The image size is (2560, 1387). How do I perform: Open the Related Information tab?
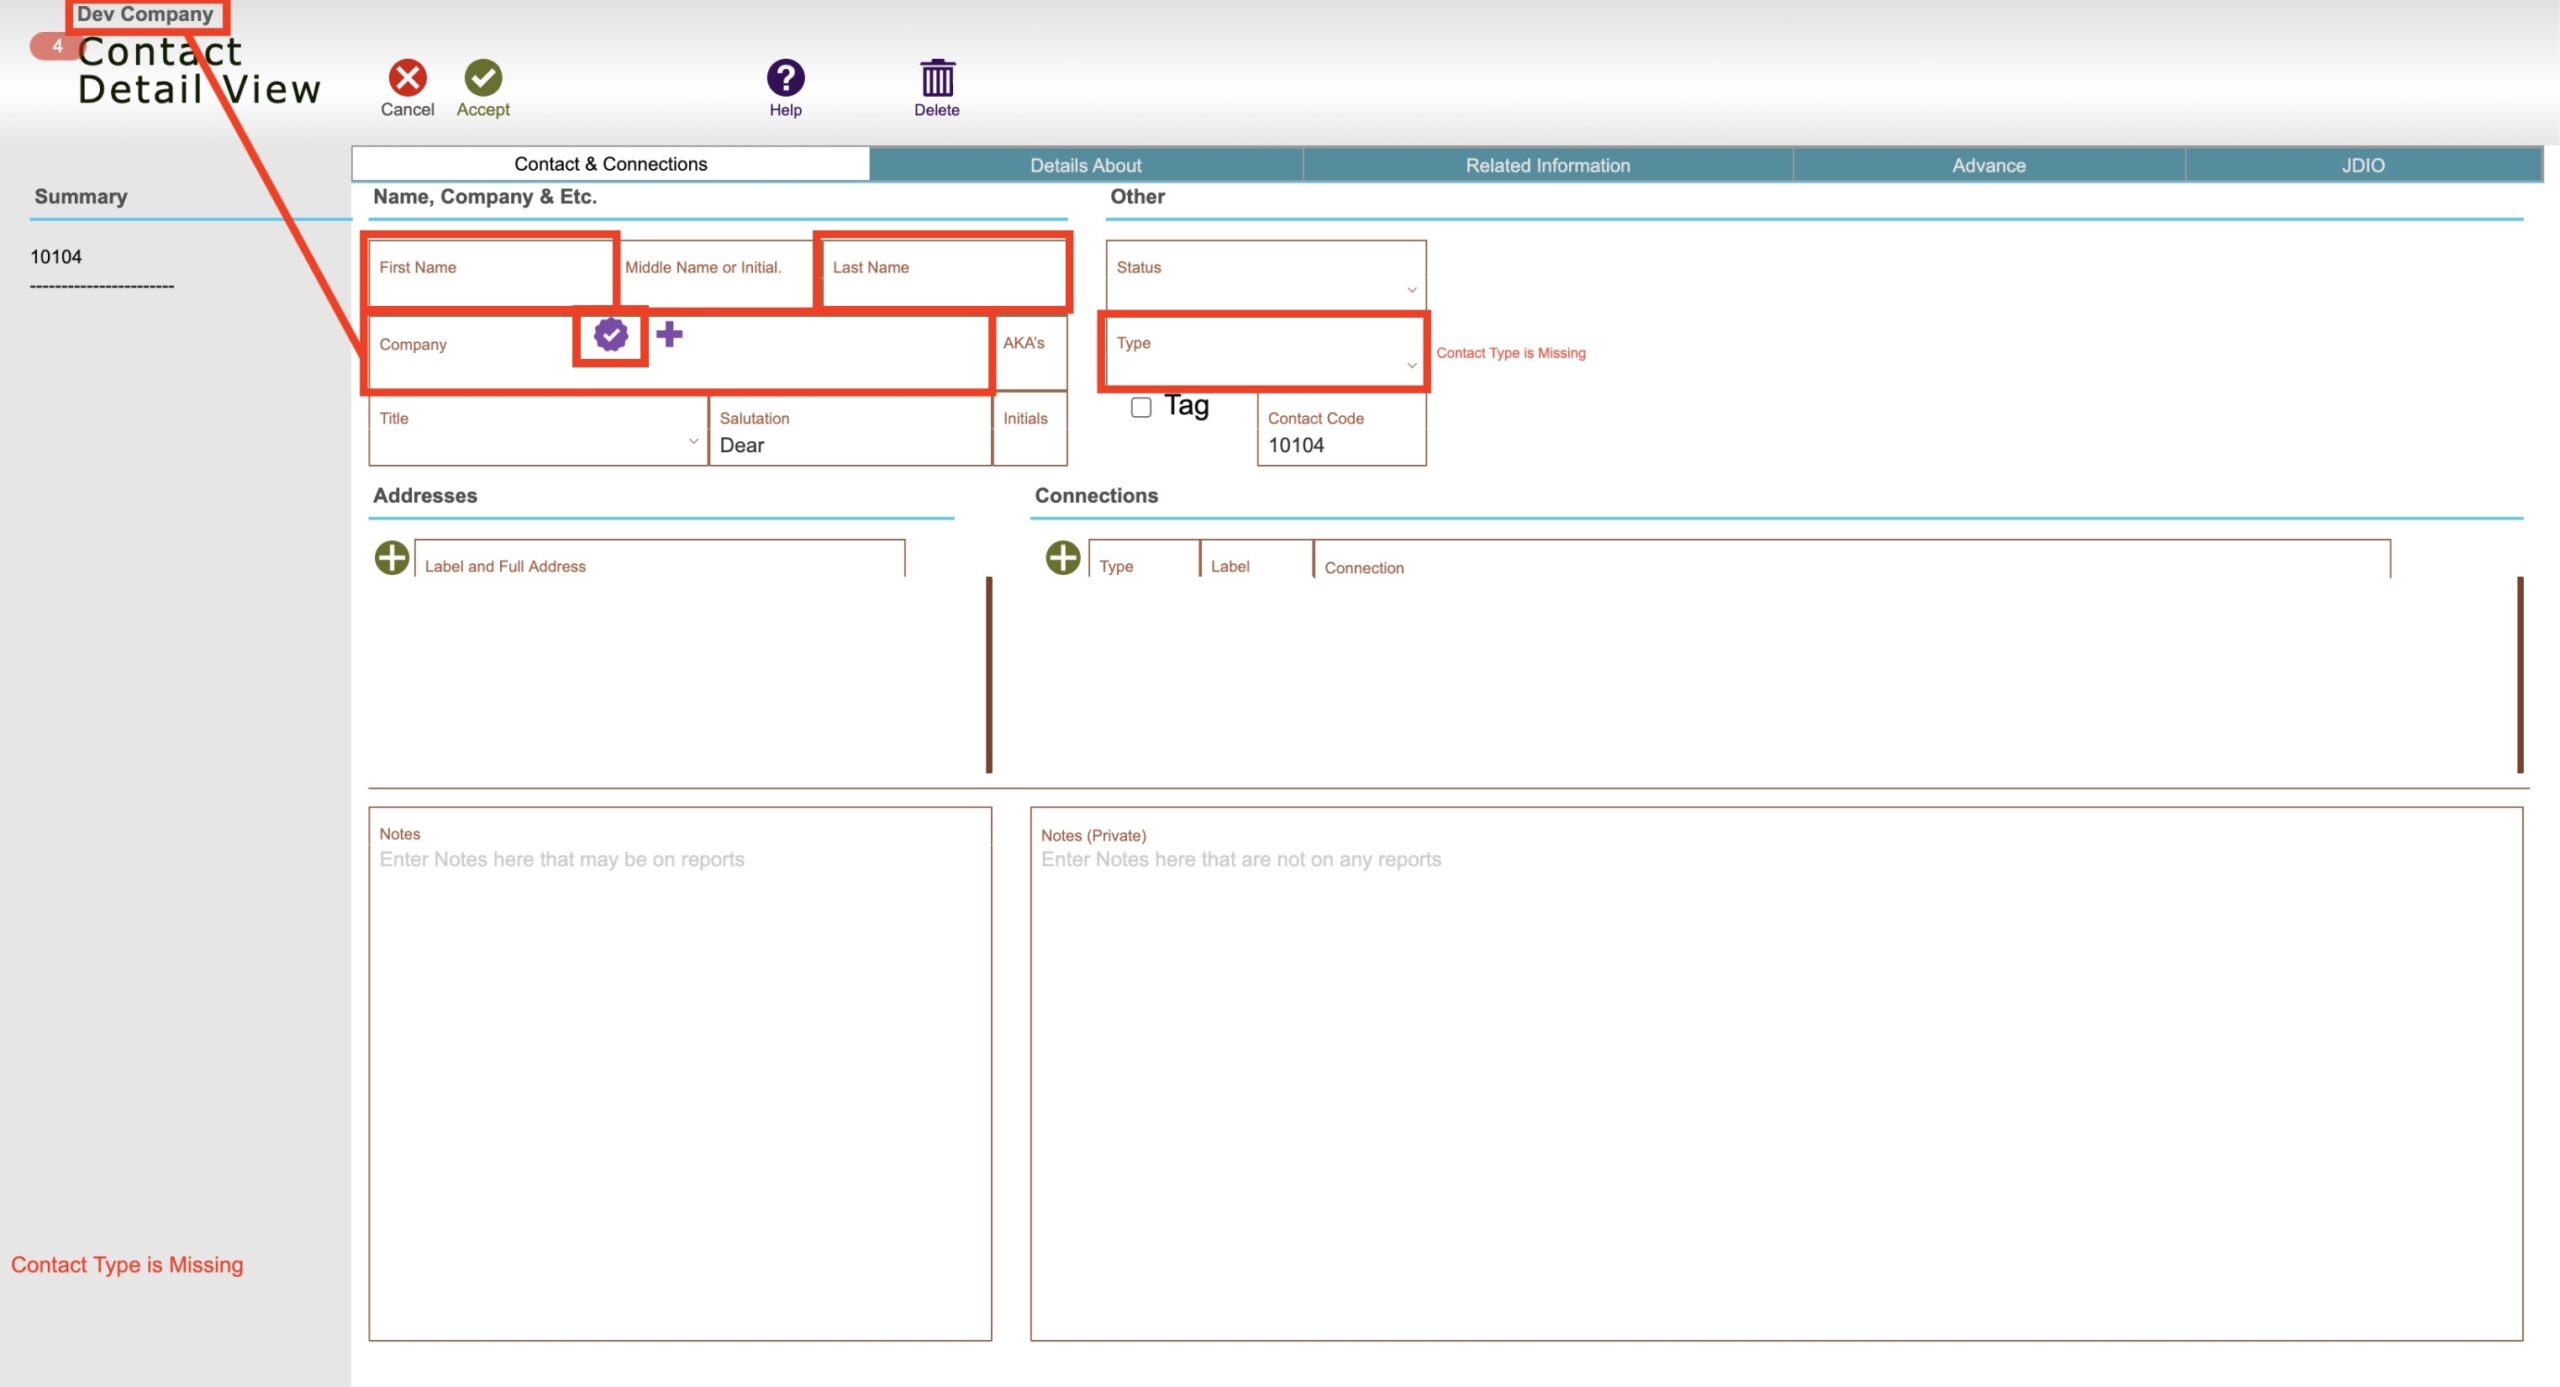pos(1548,165)
